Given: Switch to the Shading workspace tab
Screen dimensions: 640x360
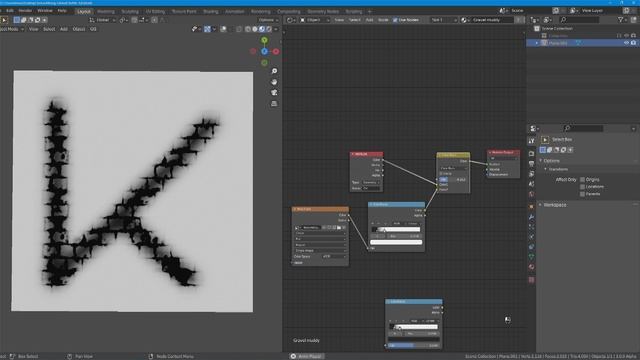Looking at the screenshot, I should coord(211,11).
